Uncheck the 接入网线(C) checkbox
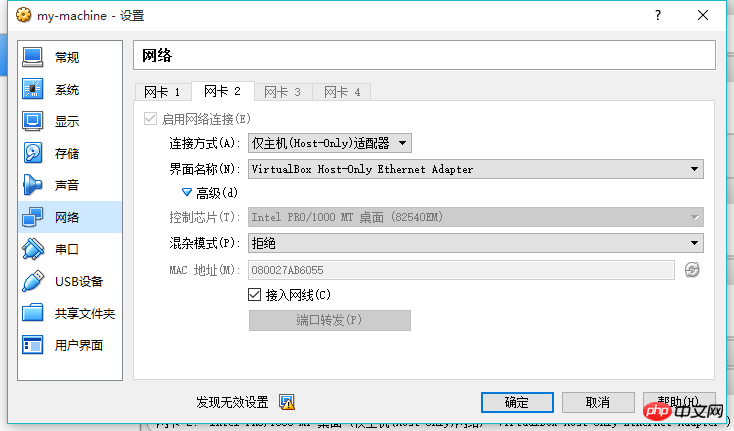This screenshot has height=431, width=734. pyautogui.click(x=254, y=294)
